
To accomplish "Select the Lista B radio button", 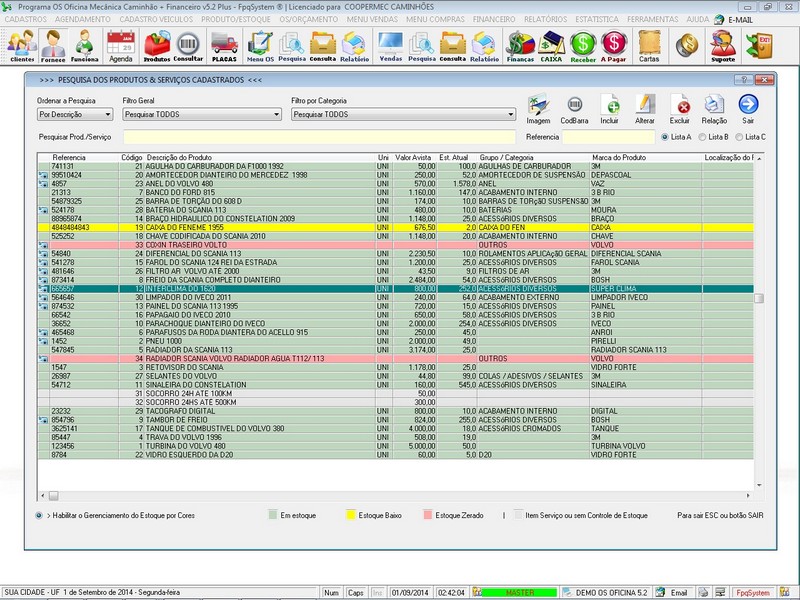I will point(702,136).
